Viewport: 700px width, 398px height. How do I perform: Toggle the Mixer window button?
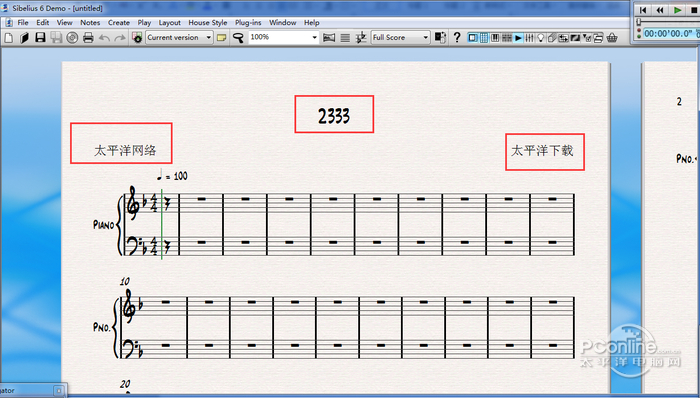click(529, 37)
